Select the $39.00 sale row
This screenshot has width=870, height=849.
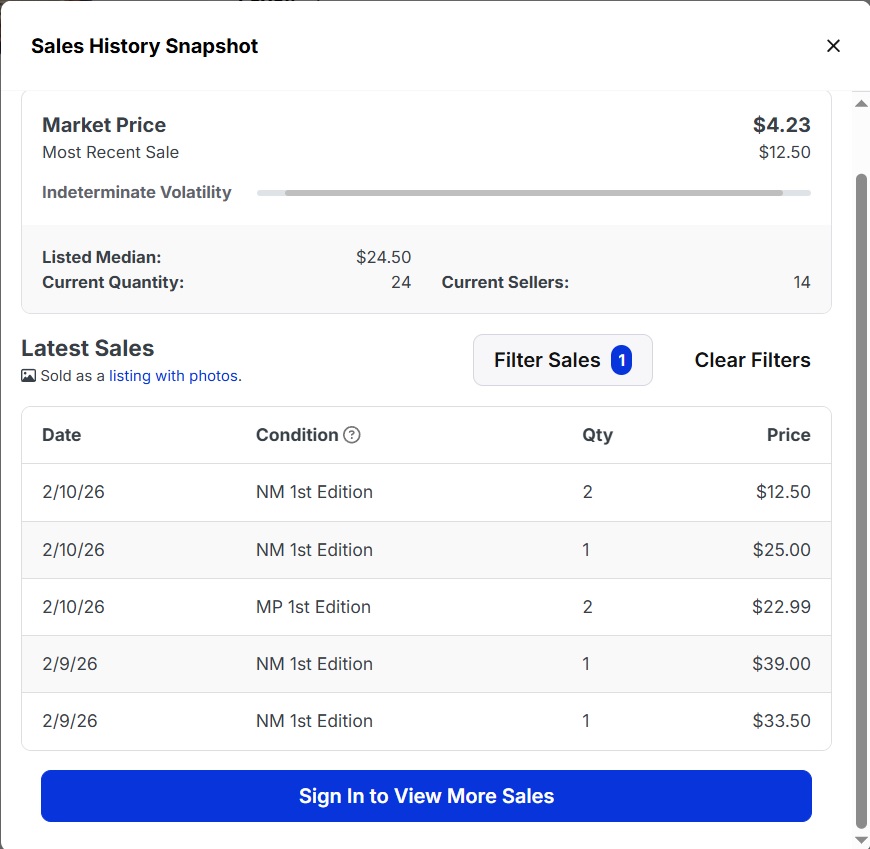[x=426, y=664]
